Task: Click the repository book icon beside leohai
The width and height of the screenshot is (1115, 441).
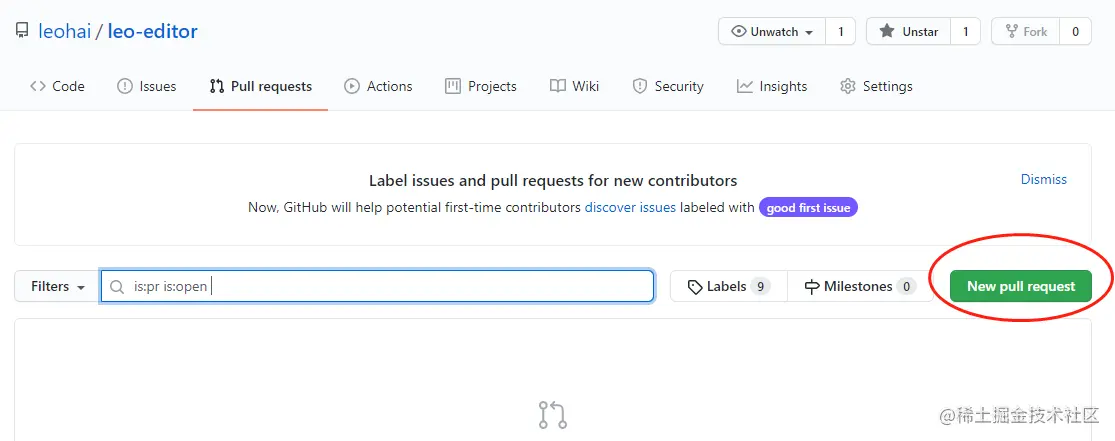Action: (22, 31)
